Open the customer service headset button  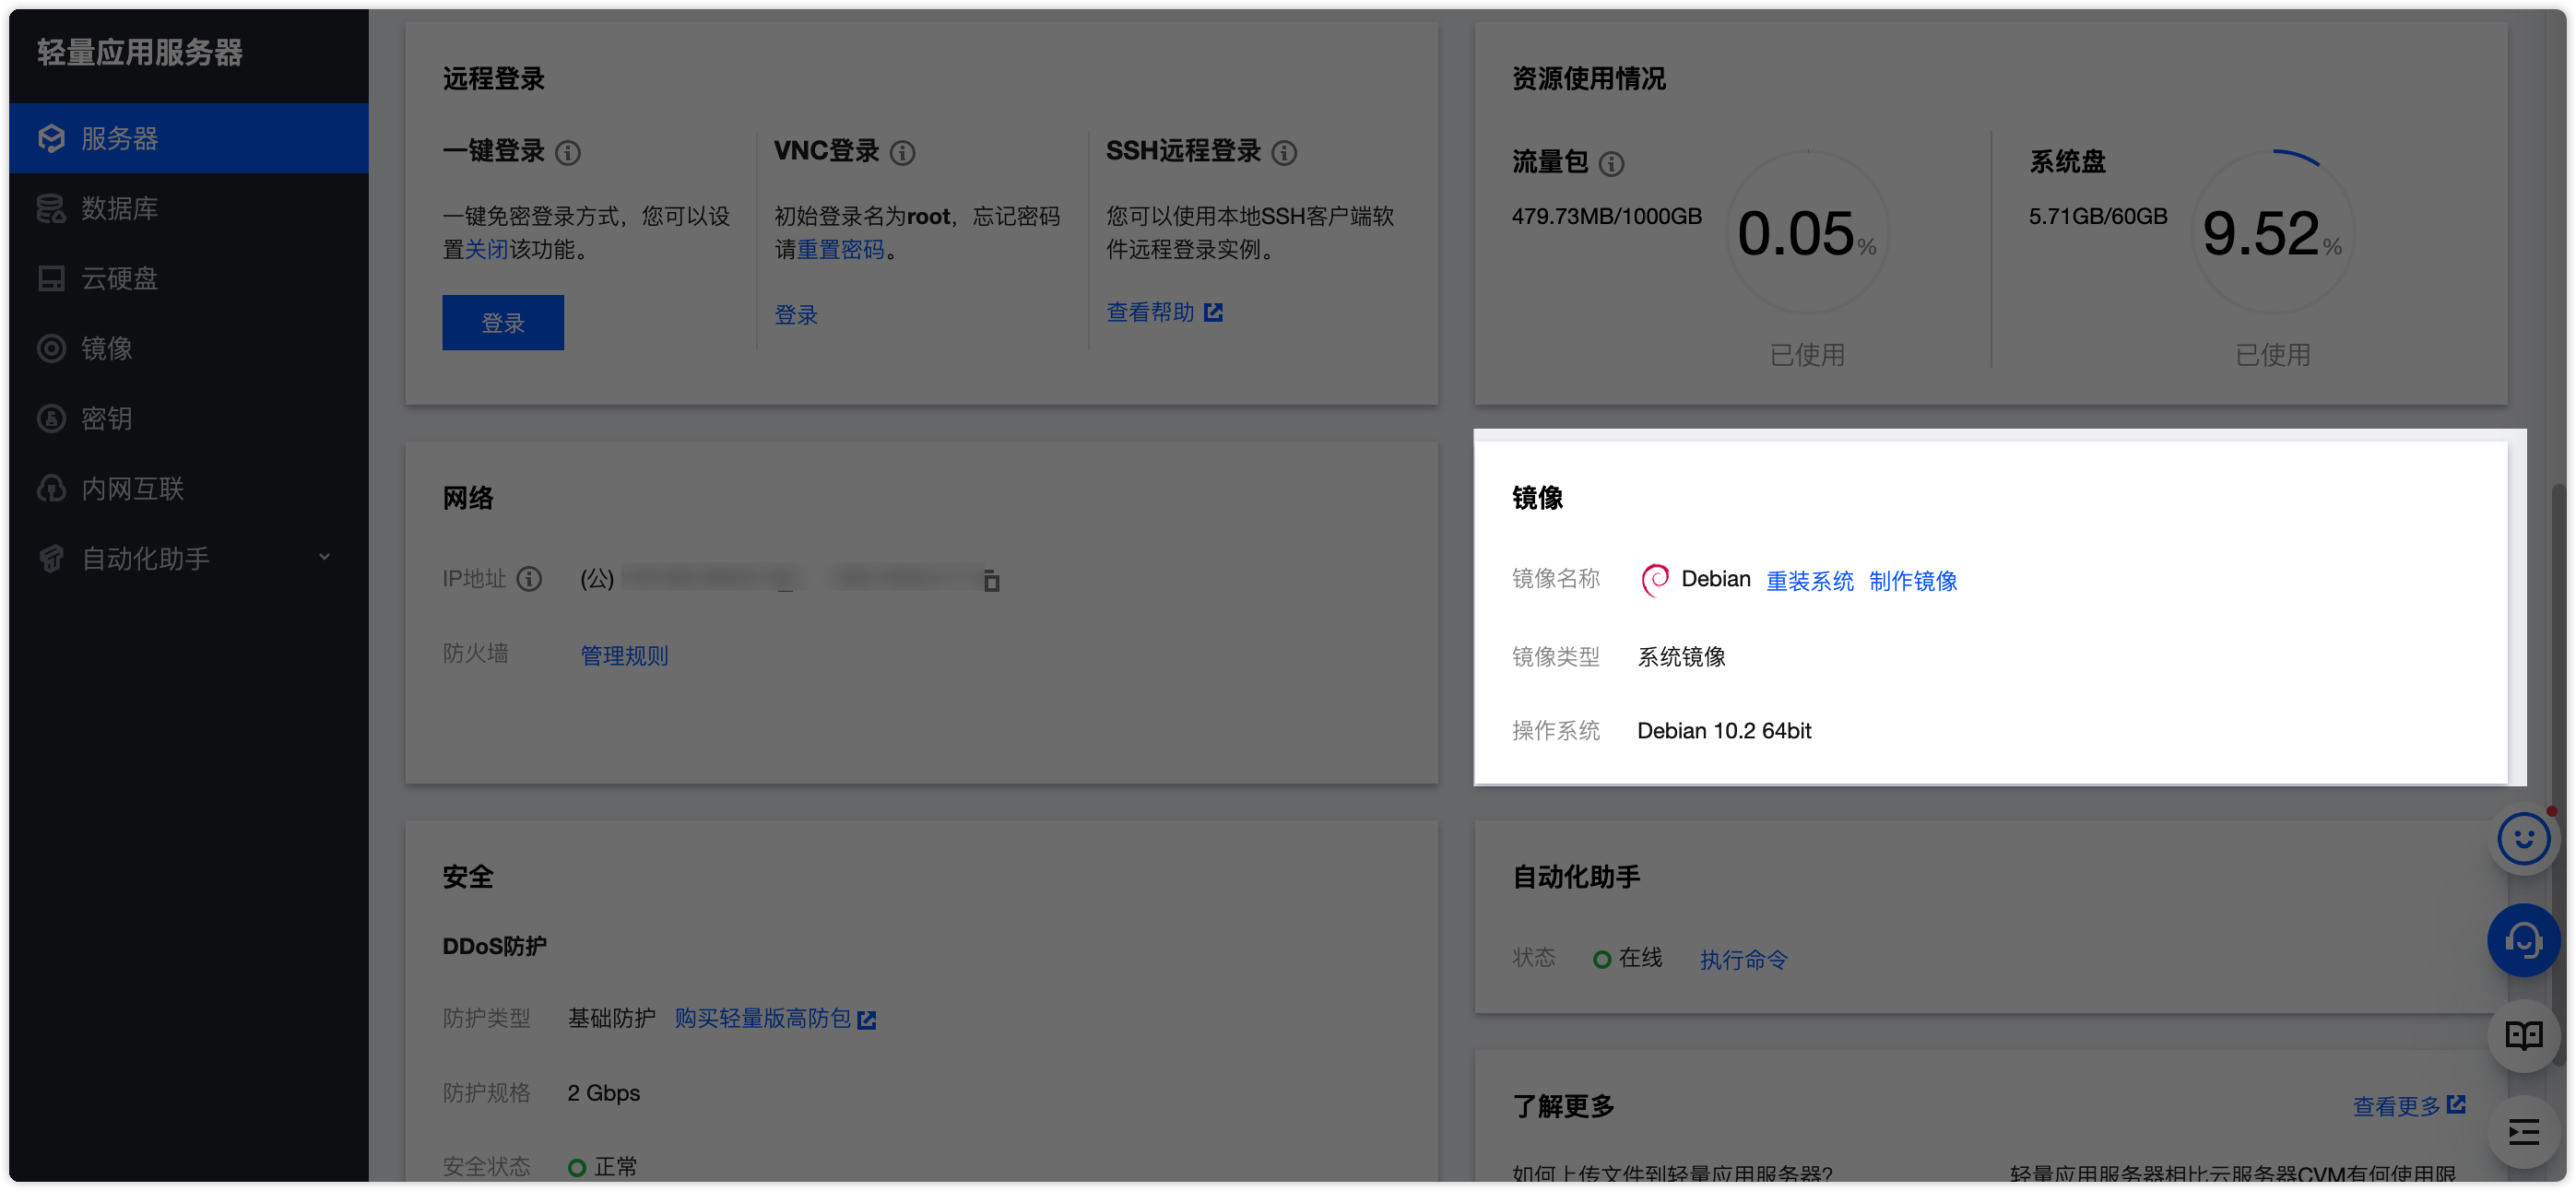[x=2523, y=940]
